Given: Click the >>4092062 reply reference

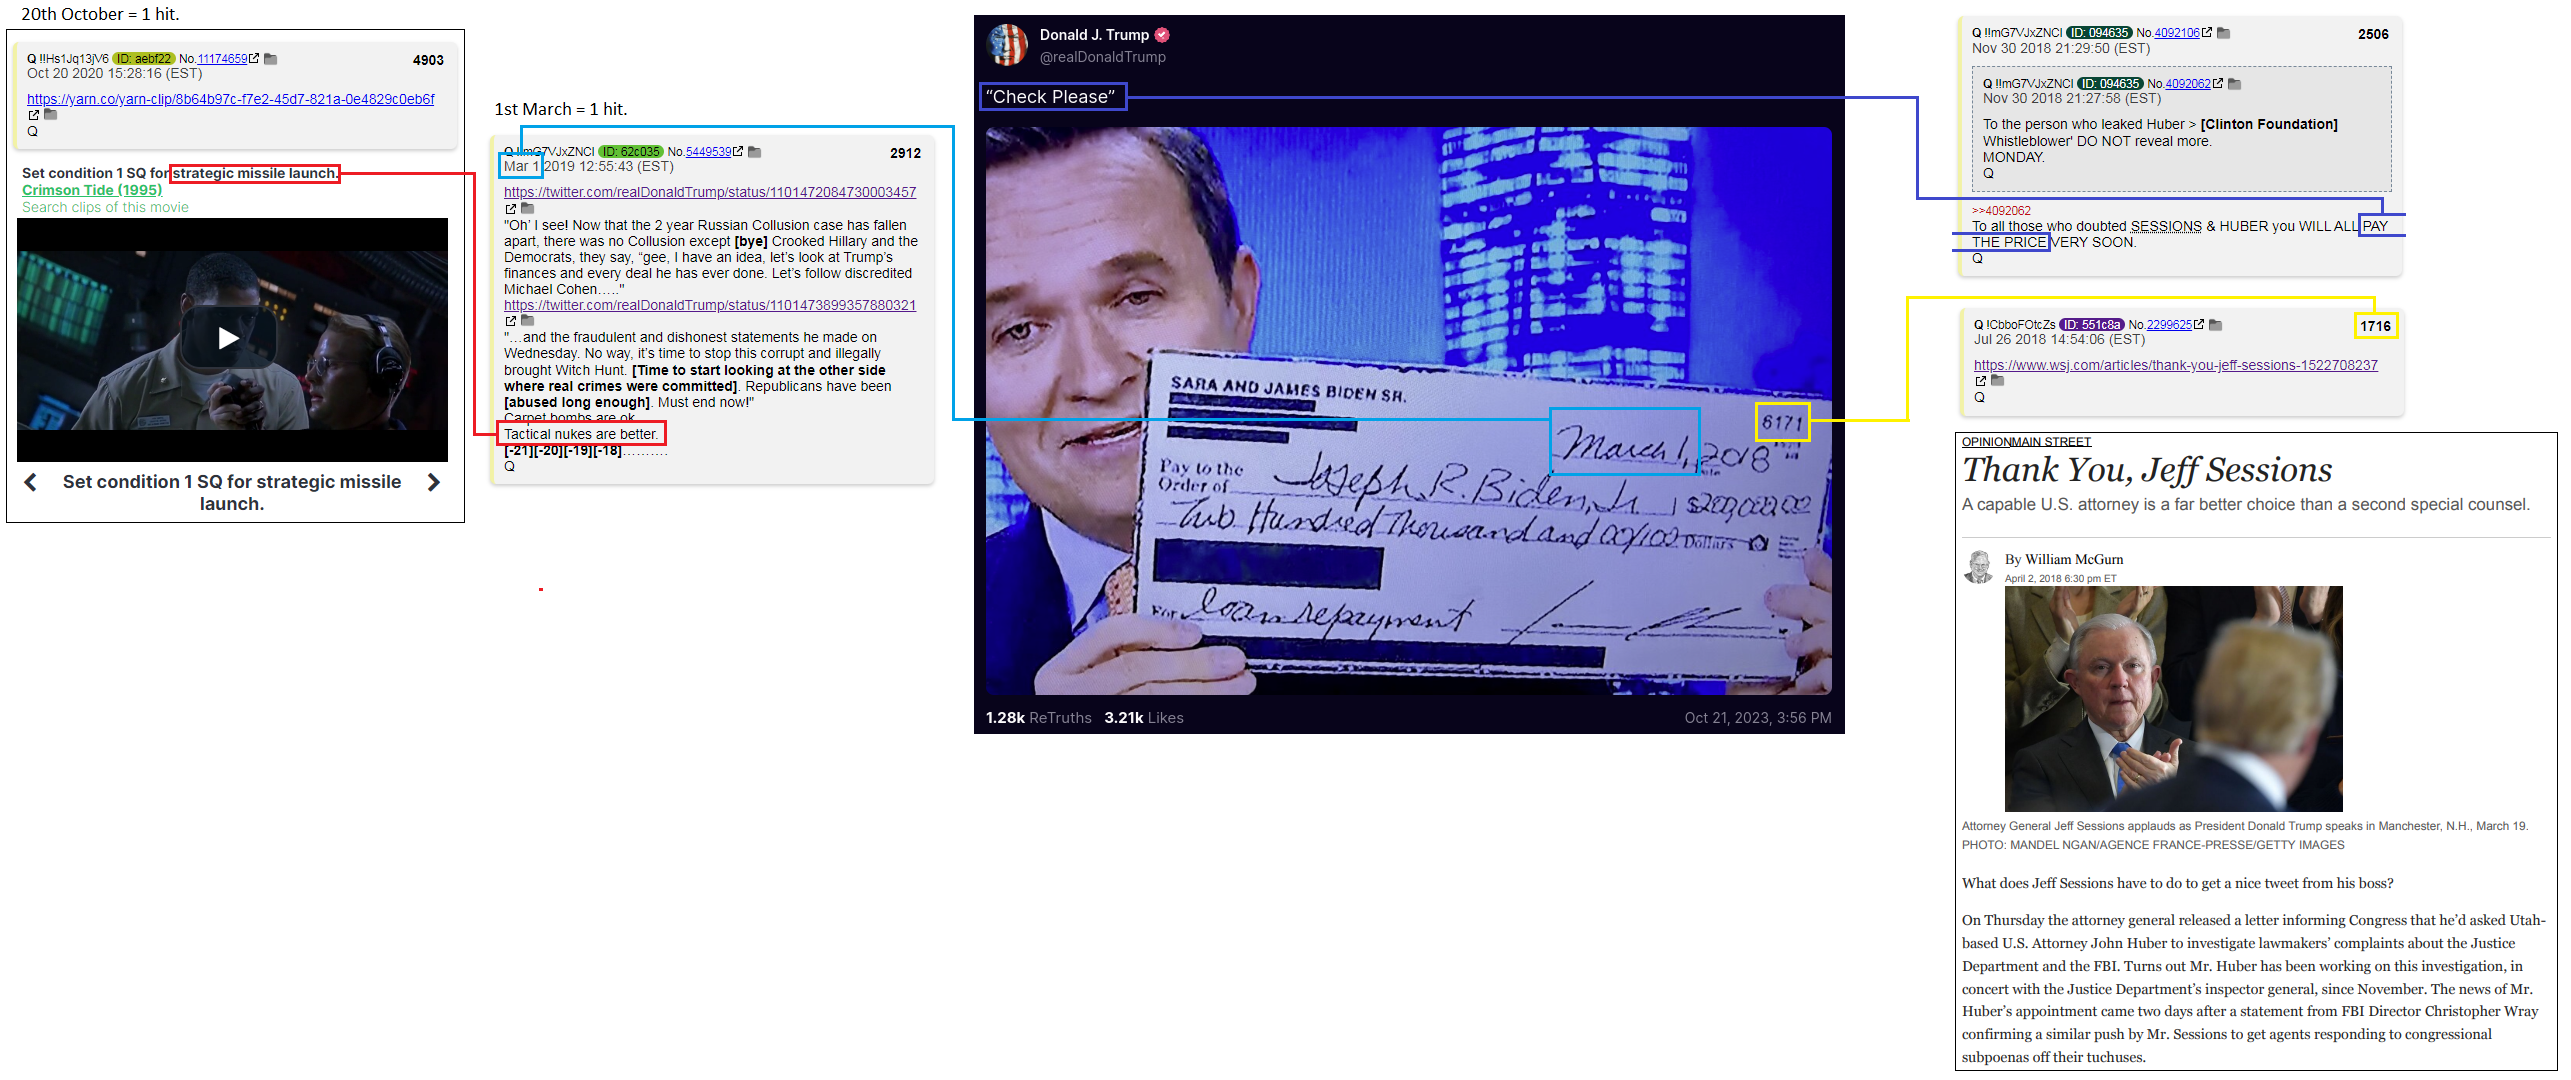Looking at the screenshot, I should pyautogui.click(x=2001, y=211).
